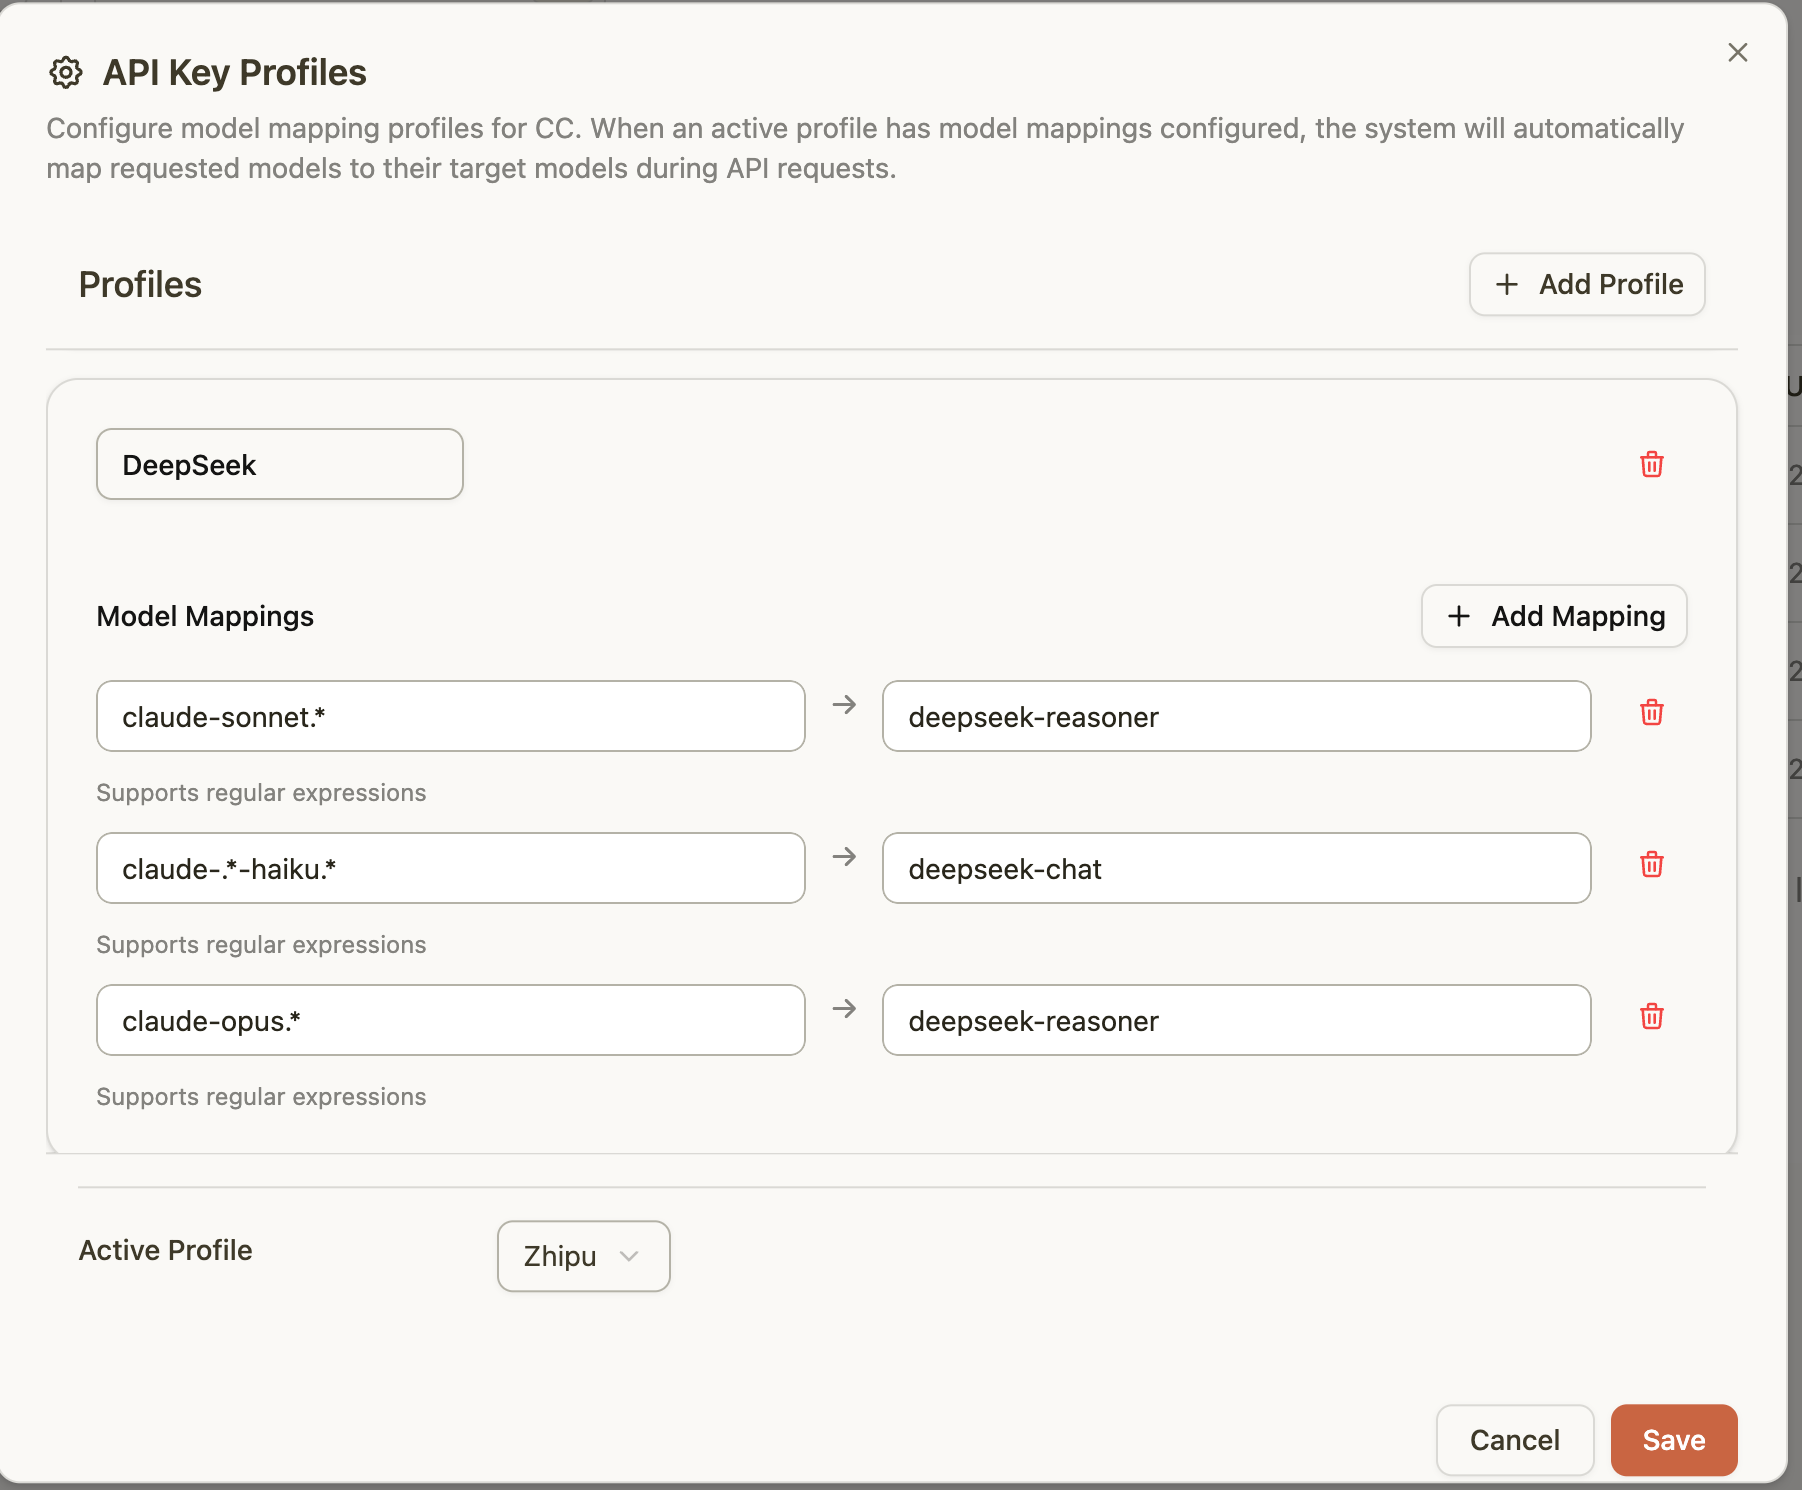Click the Profiles heading
The height and width of the screenshot is (1490, 1802).
(x=140, y=284)
